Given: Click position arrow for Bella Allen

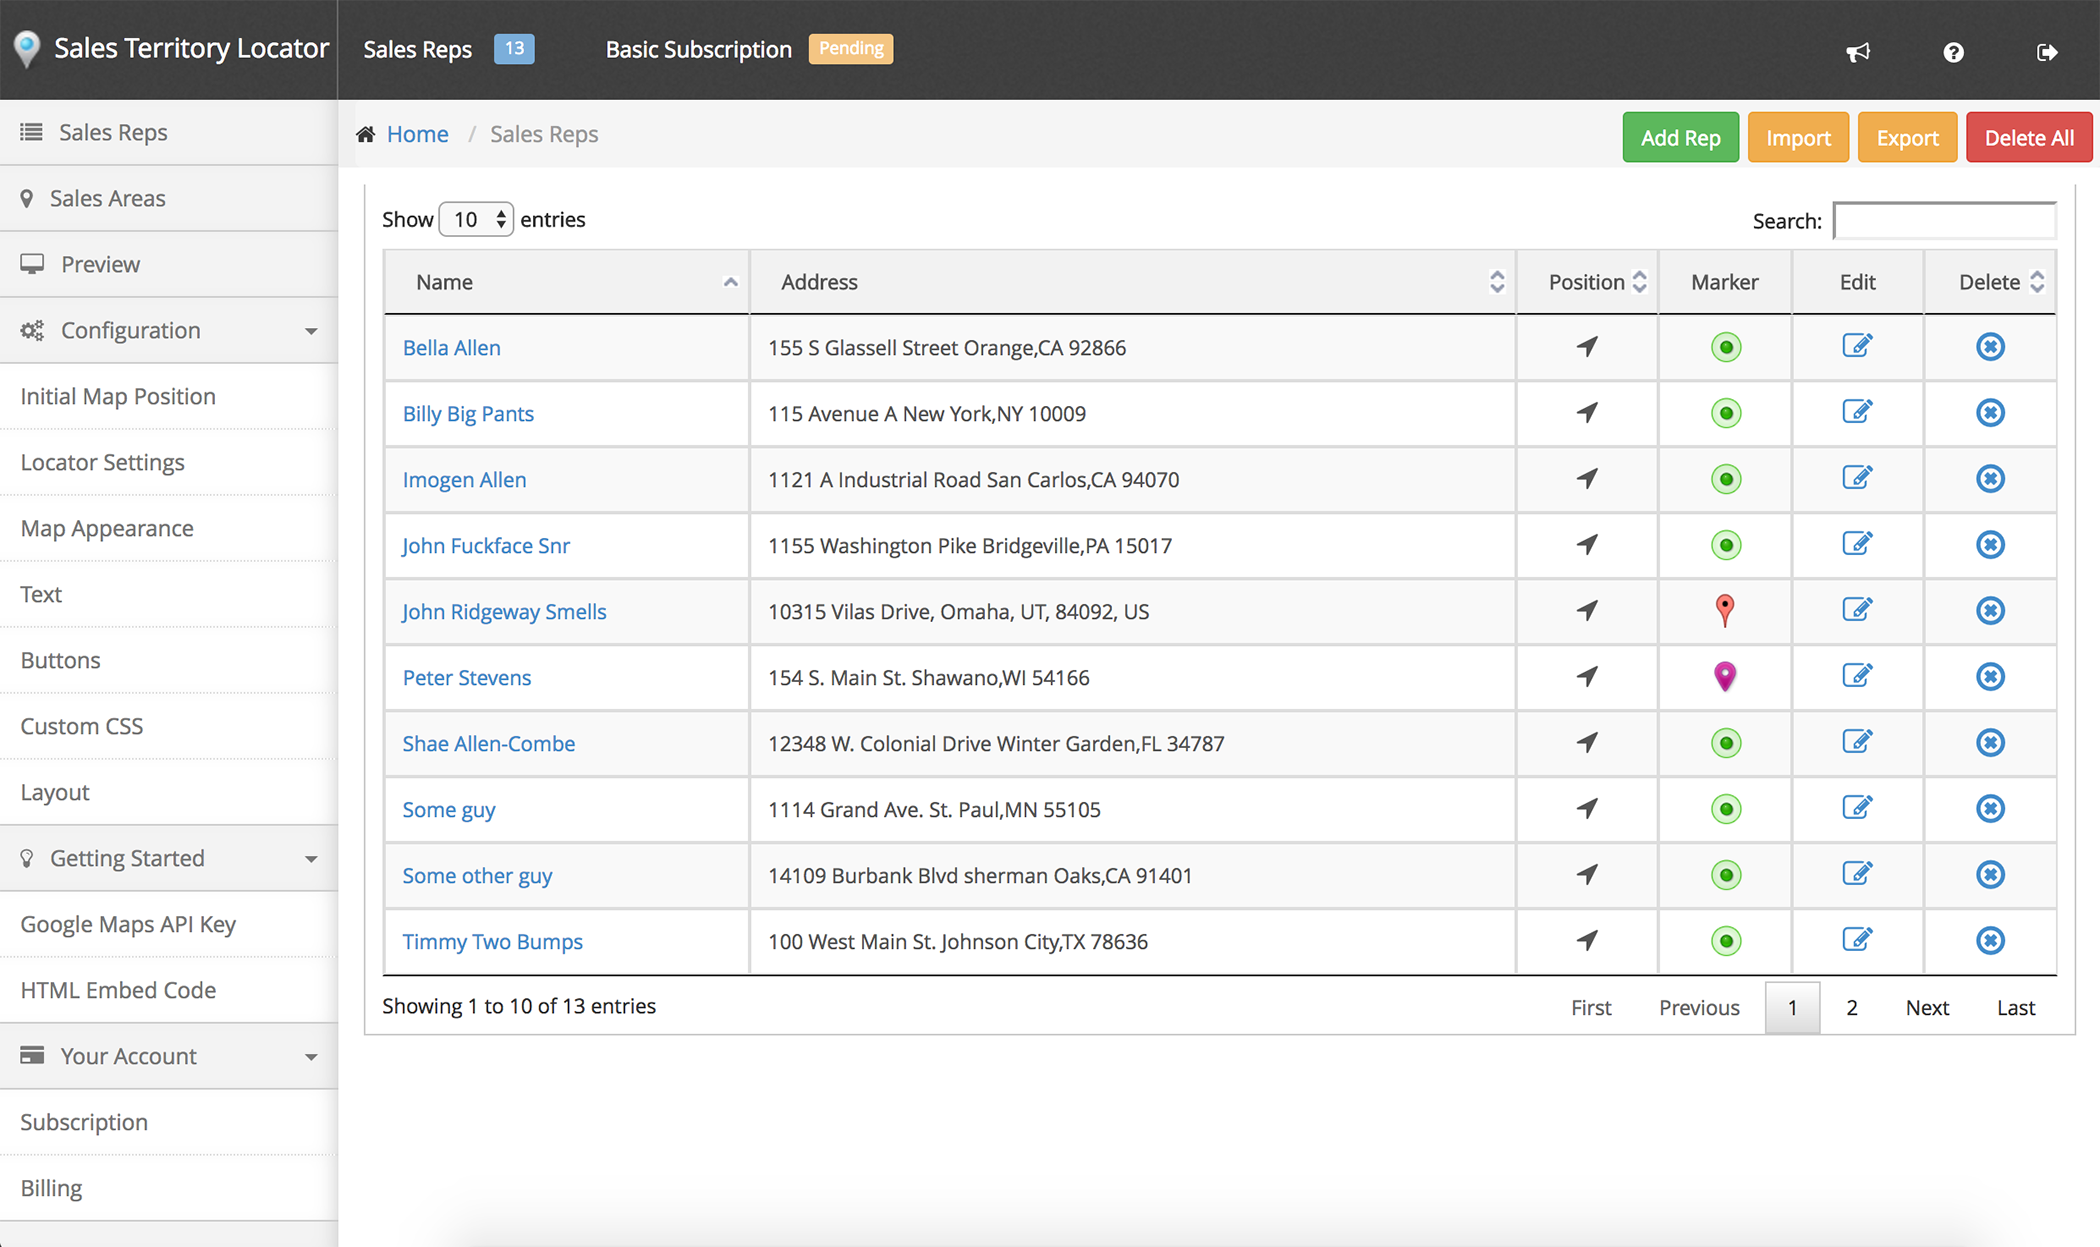Looking at the screenshot, I should pos(1587,347).
